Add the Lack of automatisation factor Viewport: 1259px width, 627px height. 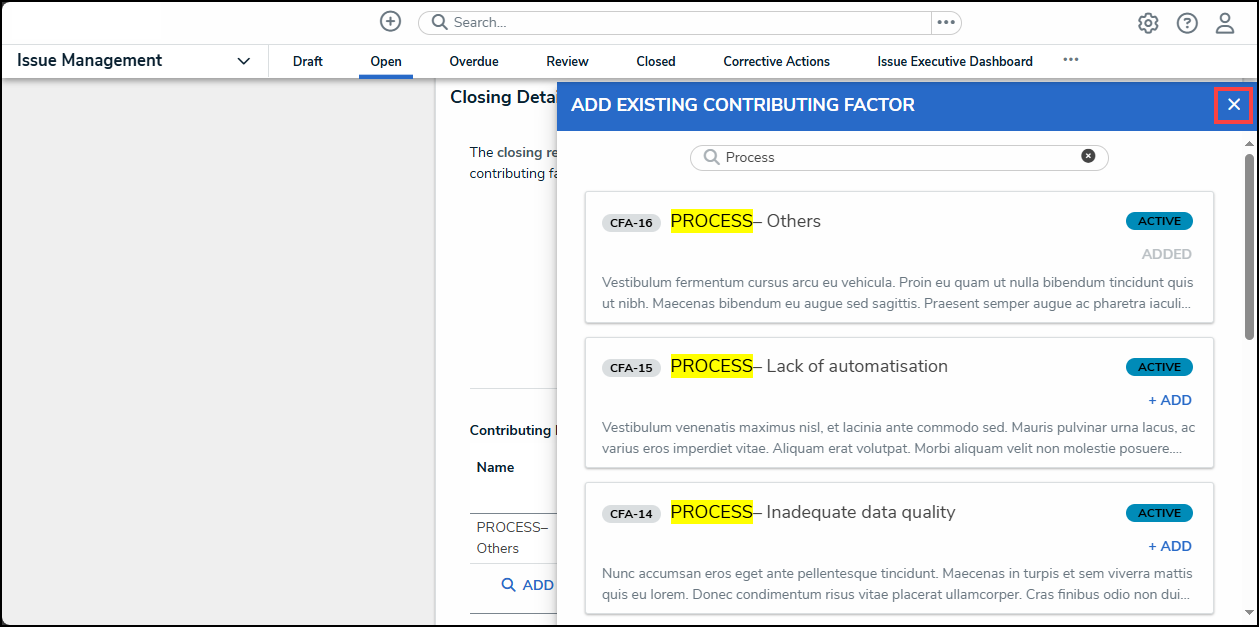[1169, 400]
